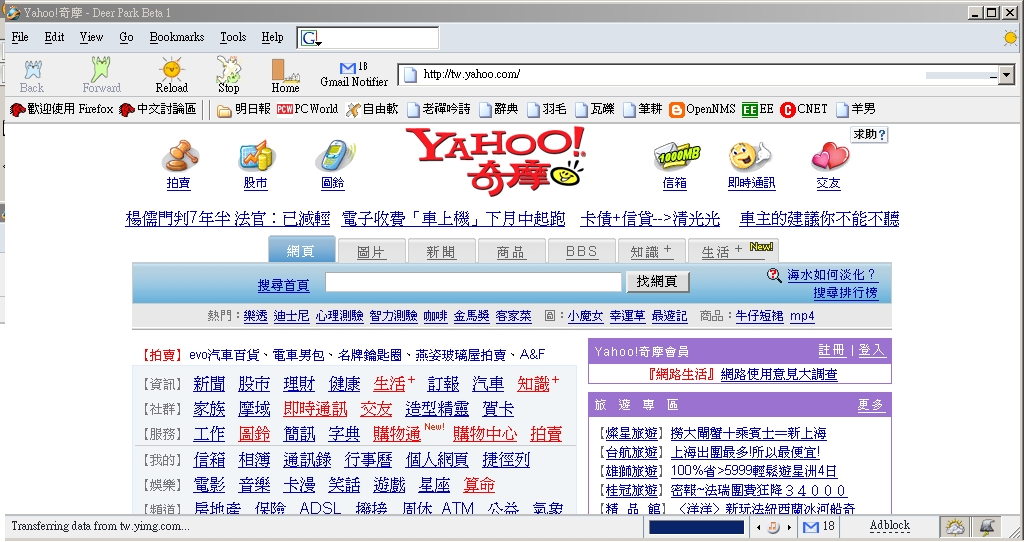
Task: Select the 網頁 search tab
Action: pyautogui.click(x=301, y=251)
